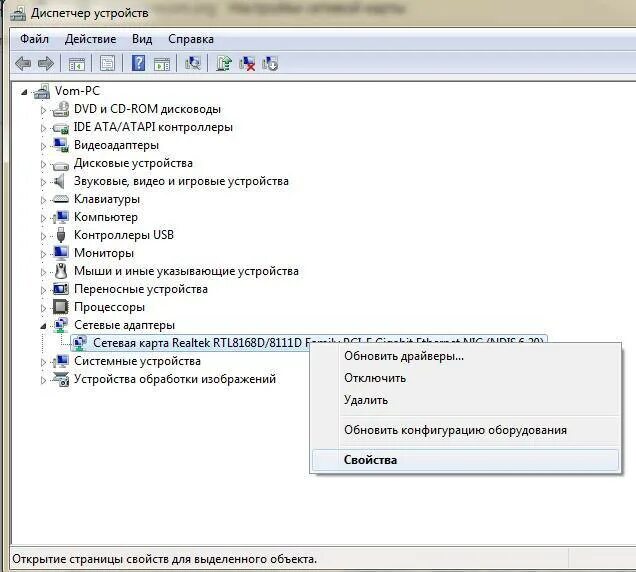This screenshot has height=572, width=636.
Task: Expand the Контроллеры USB node
Action: tap(43, 236)
